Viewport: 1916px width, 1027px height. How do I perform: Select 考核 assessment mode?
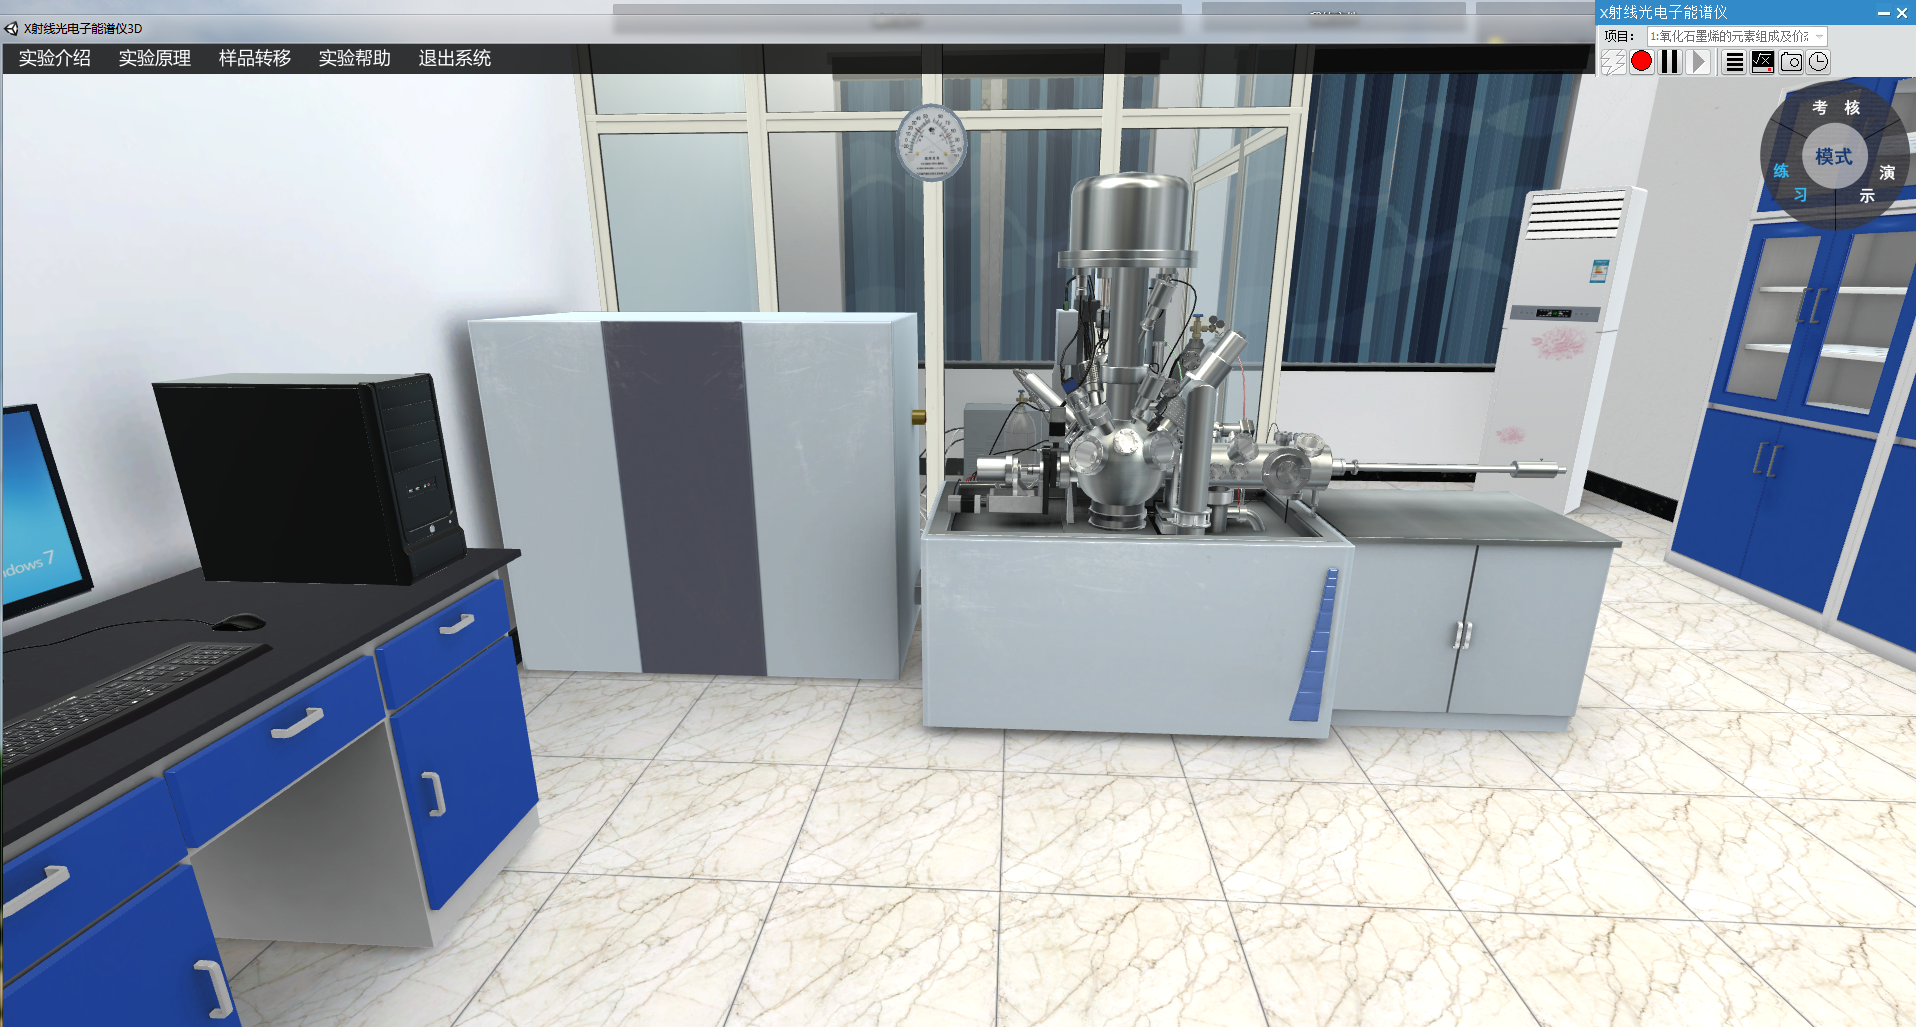click(1836, 107)
